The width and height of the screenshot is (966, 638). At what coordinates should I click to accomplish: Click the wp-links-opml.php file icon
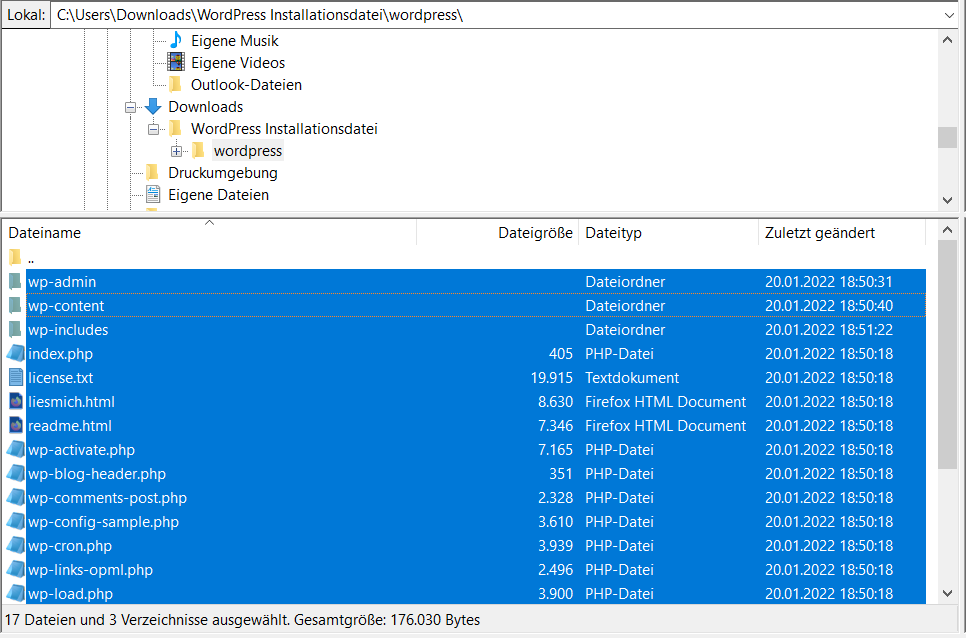(x=15, y=570)
